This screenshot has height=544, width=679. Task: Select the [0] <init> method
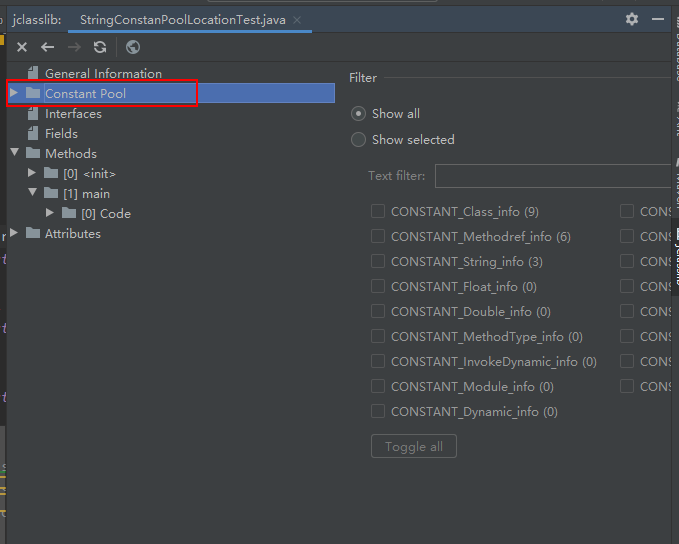coord(89,174)
